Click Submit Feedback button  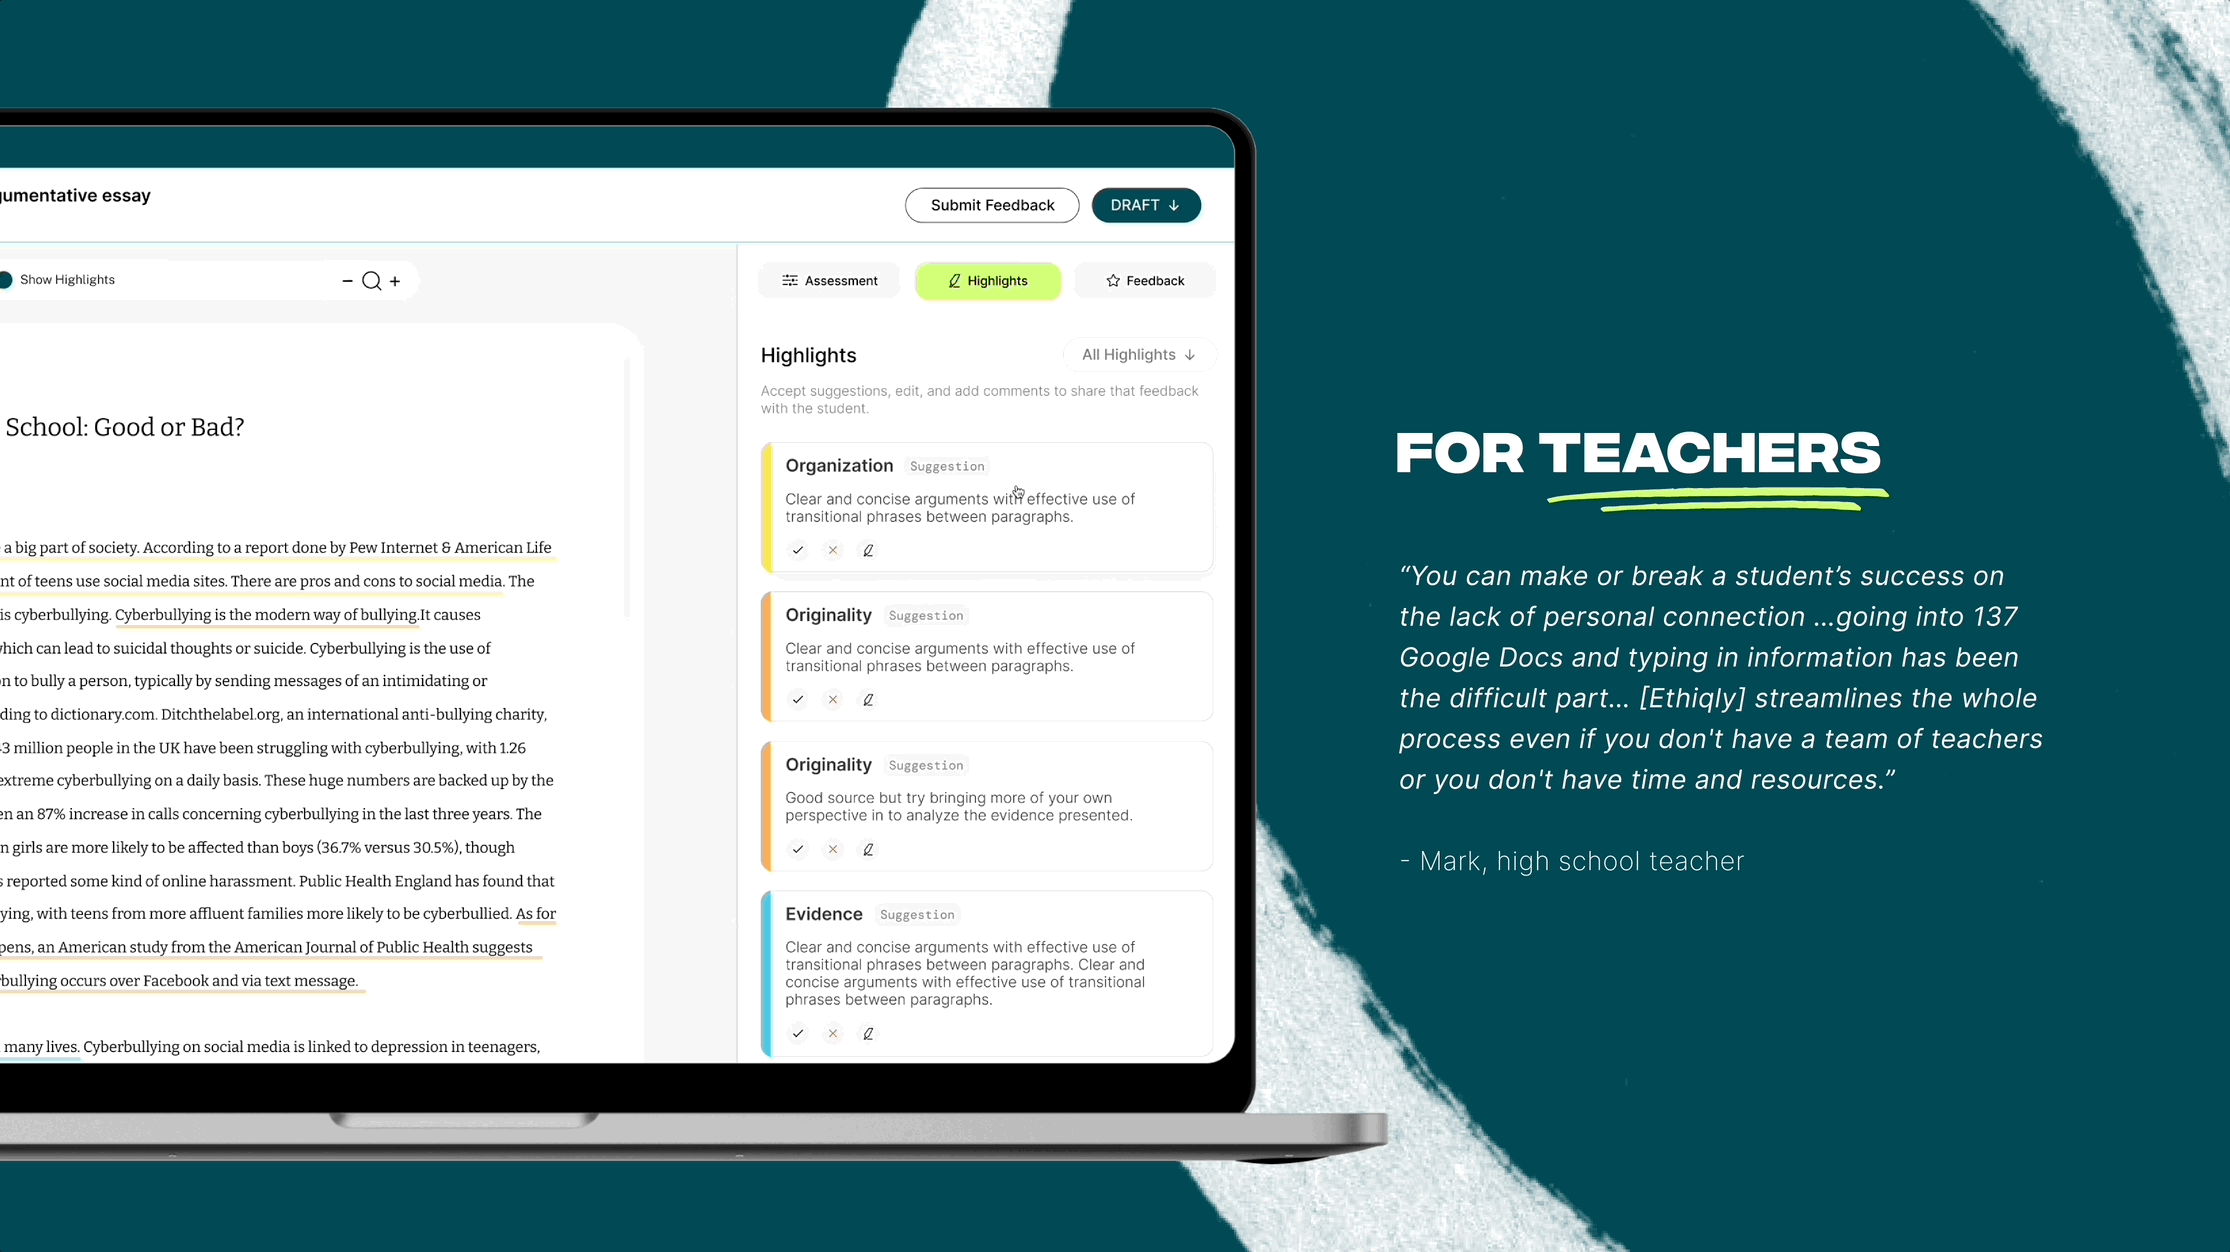click(x=992, y=205)
